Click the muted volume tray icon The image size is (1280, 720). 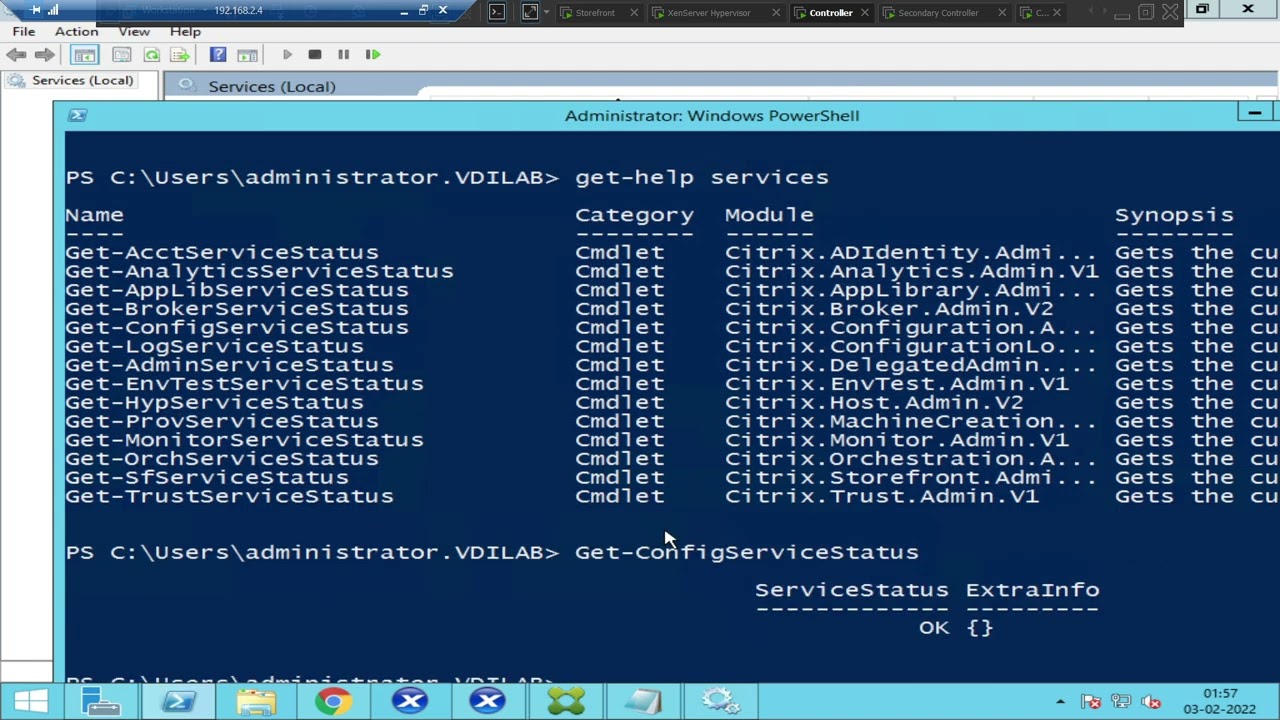[x=1151, y=702]
